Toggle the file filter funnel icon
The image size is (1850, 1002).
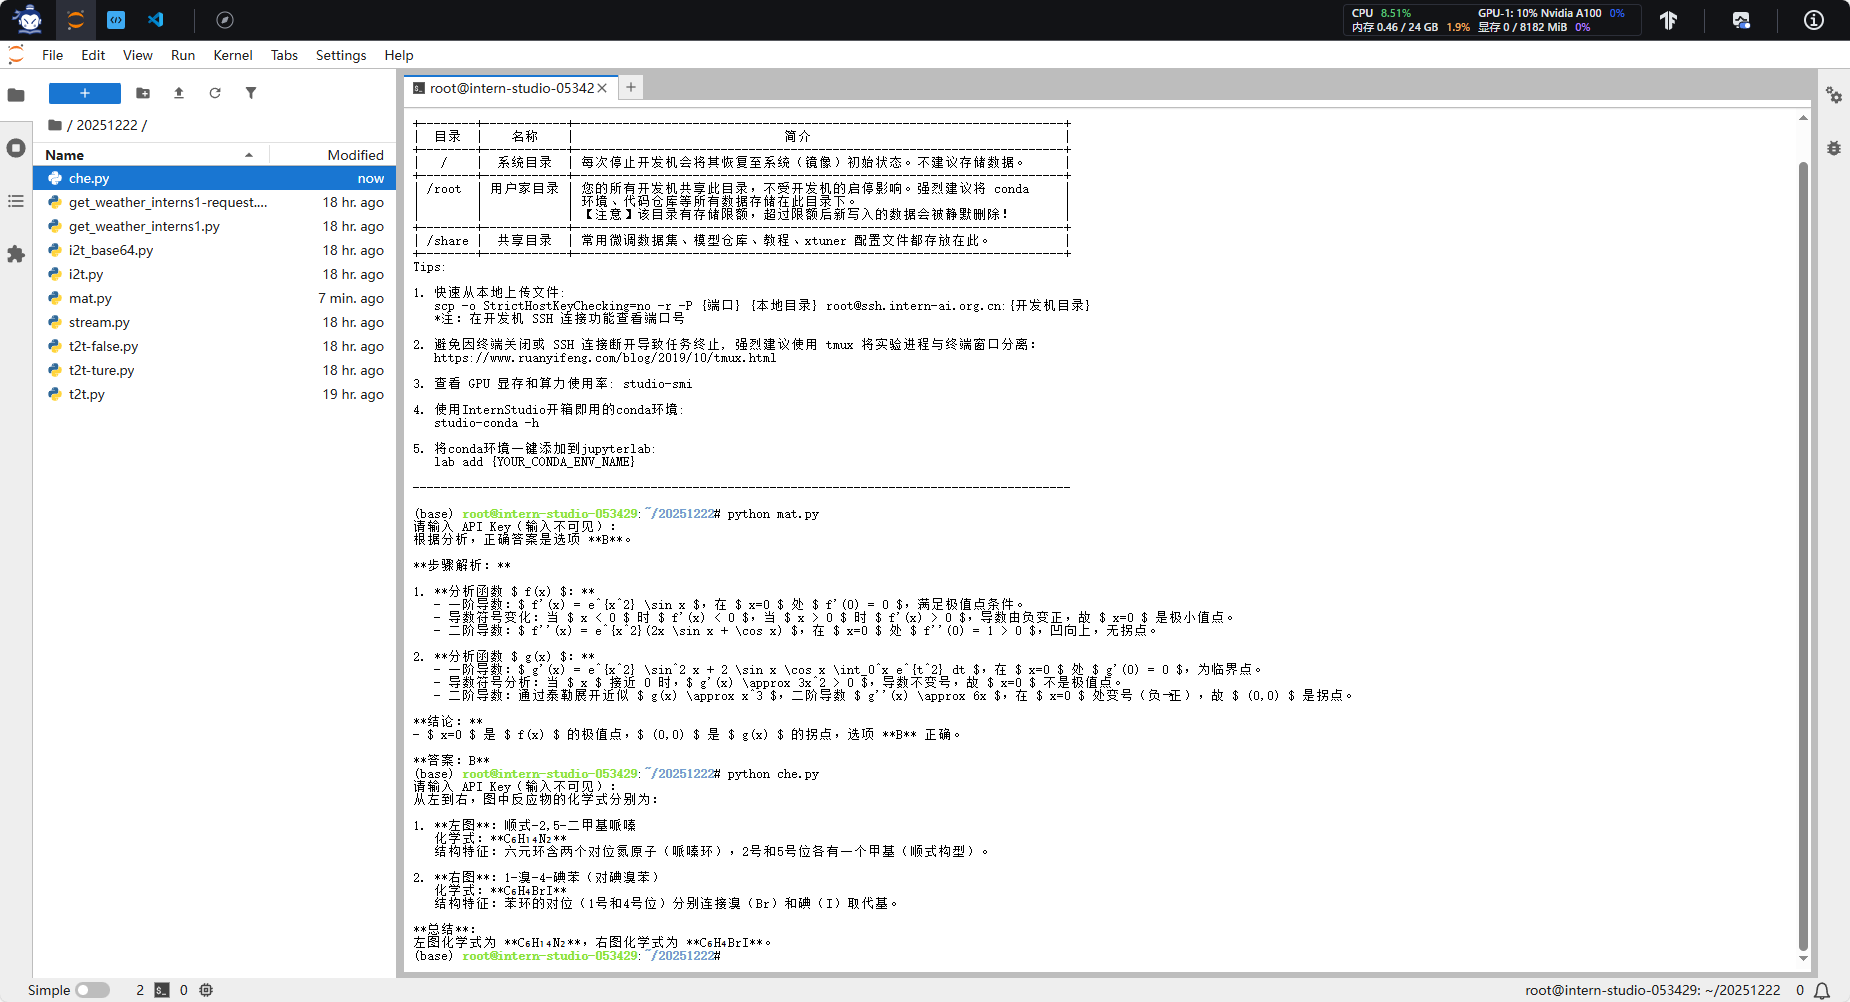[x=251, y=93]
